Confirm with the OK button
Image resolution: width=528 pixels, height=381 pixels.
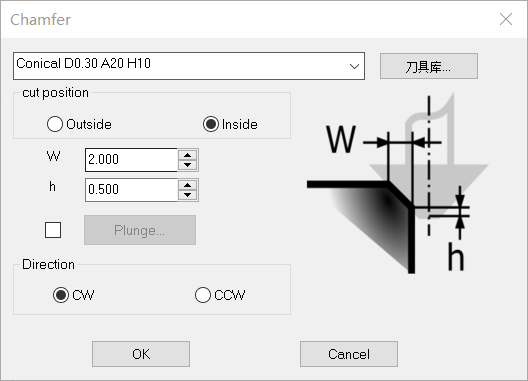(x=141, y=354)
